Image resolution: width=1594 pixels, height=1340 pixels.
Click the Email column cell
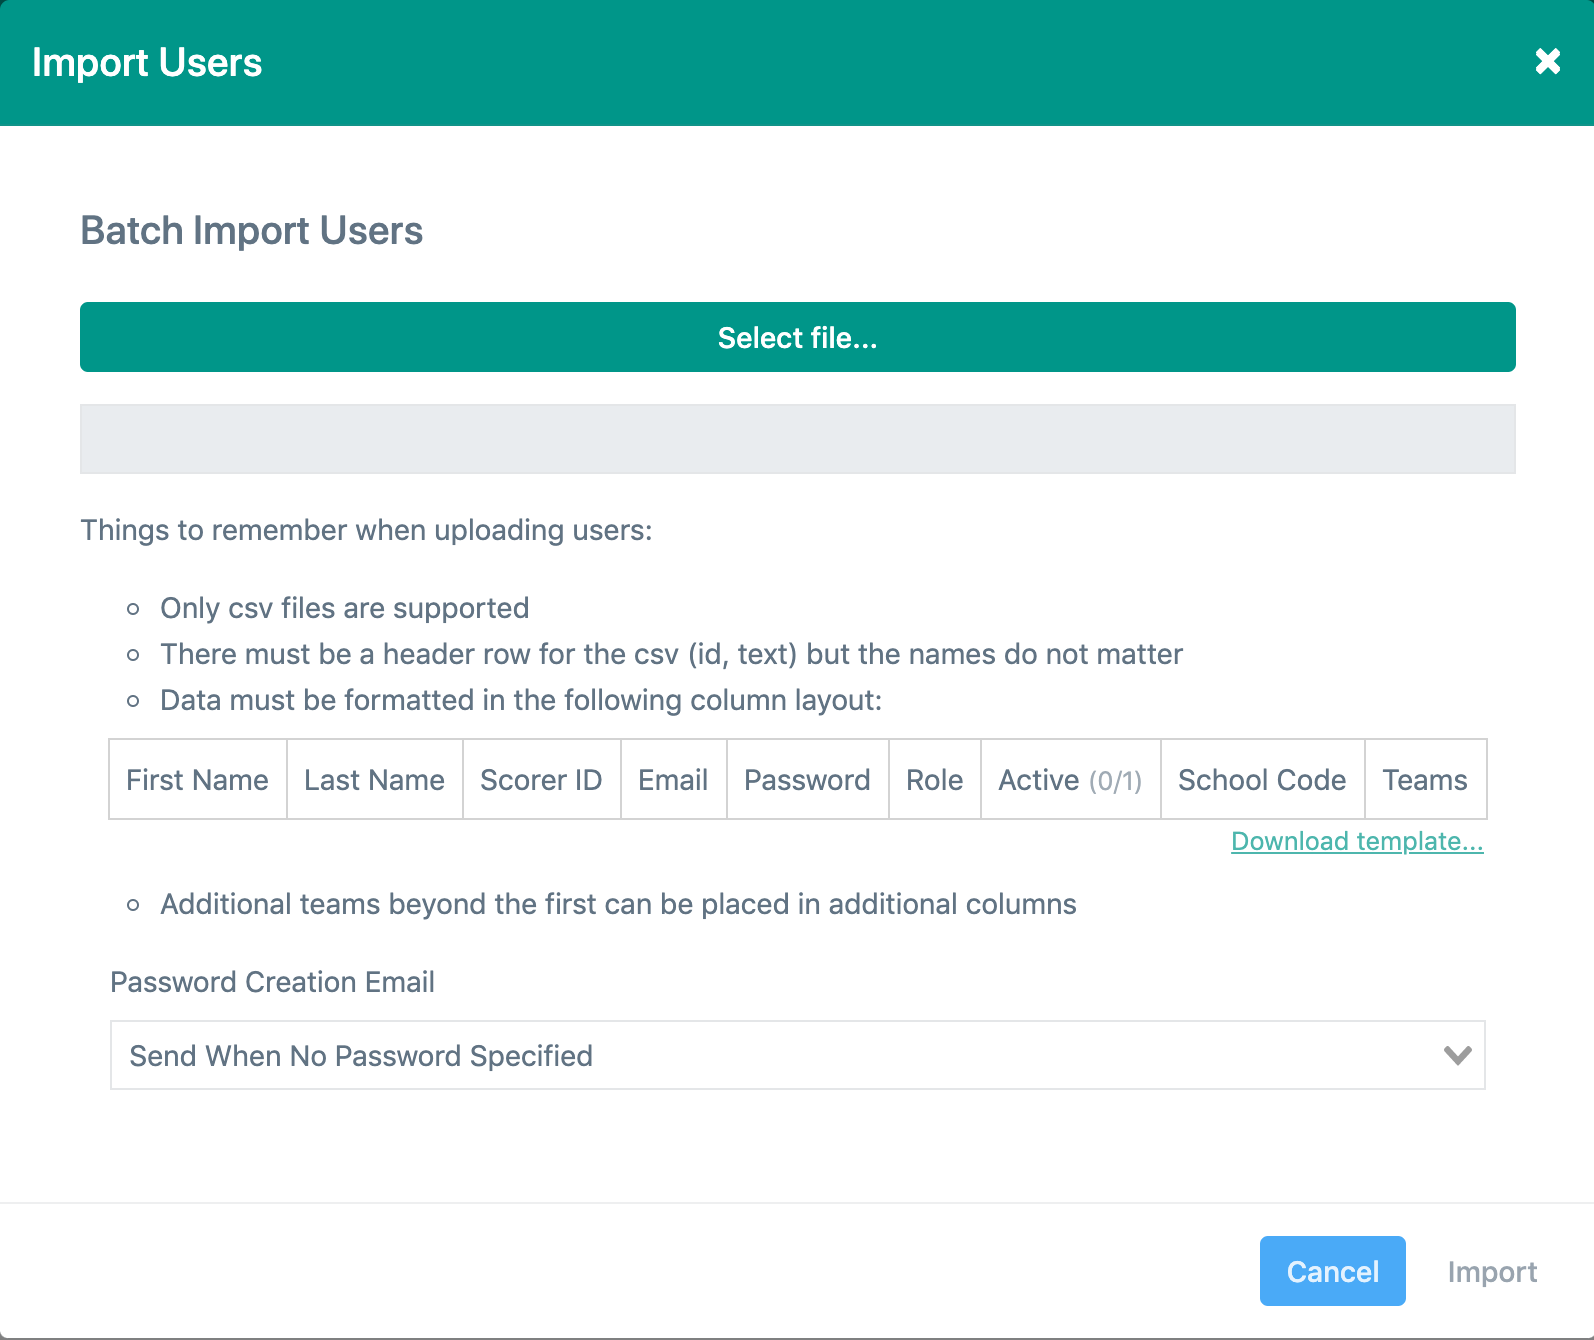click(673, 780)
